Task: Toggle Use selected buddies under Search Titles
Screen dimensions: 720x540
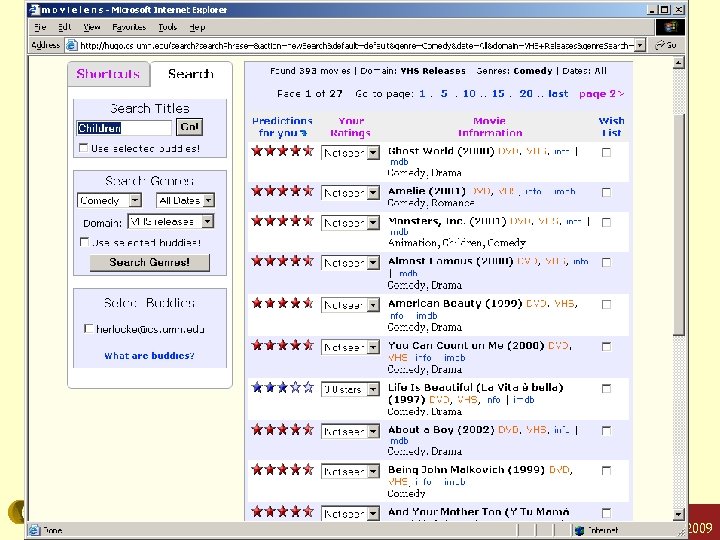Action: 83,148
